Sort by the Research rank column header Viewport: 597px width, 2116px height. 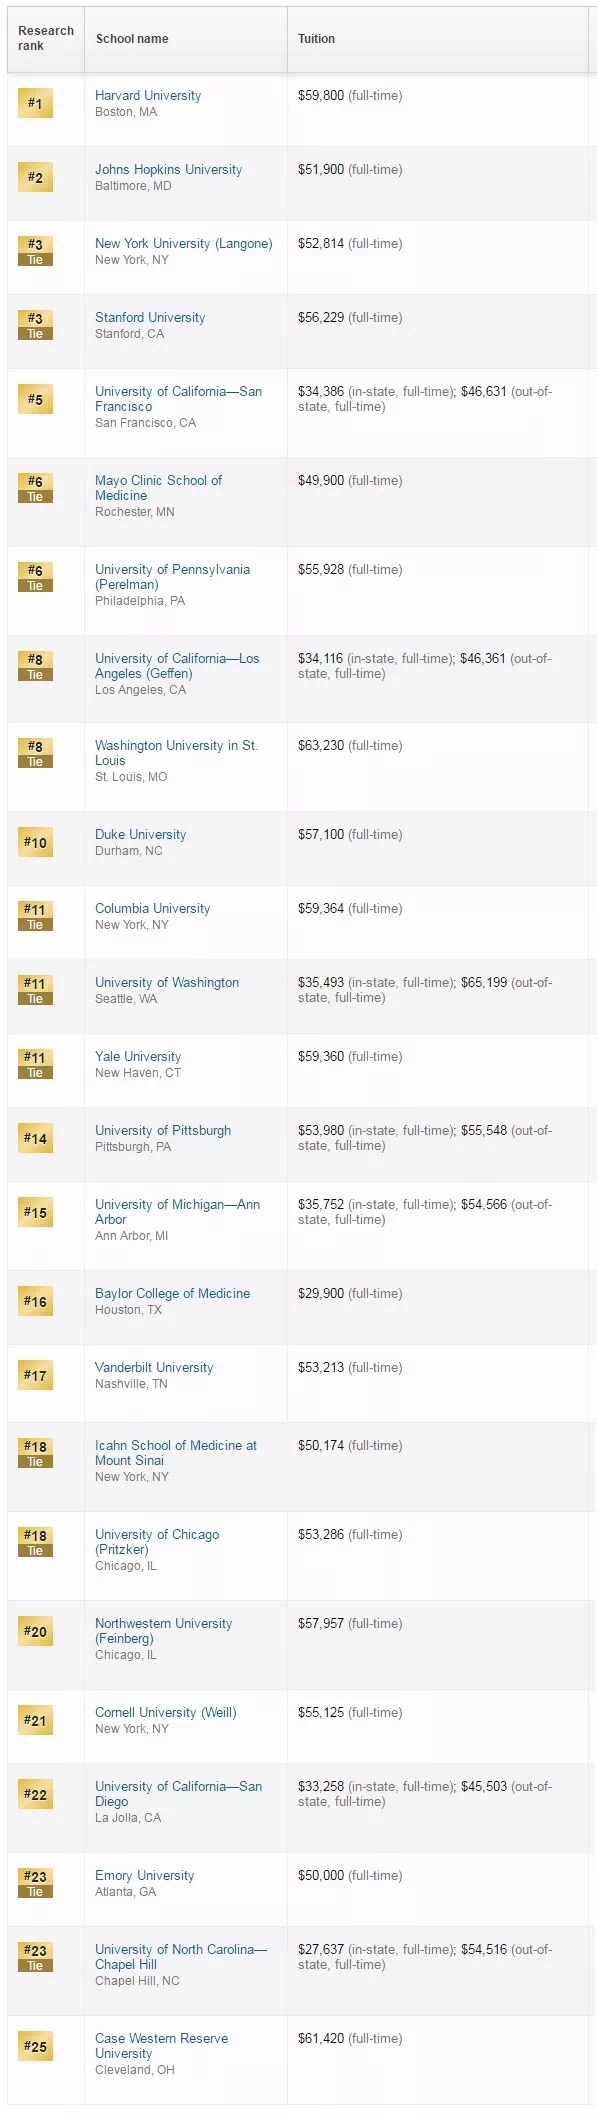coord(46,38)
